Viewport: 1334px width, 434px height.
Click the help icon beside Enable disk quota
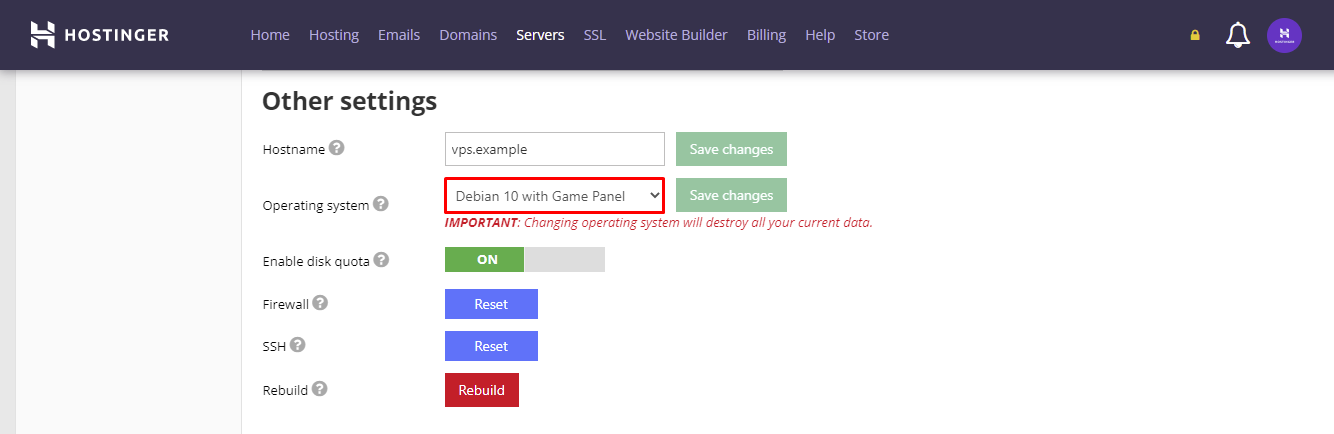click(x=381, y=260)
